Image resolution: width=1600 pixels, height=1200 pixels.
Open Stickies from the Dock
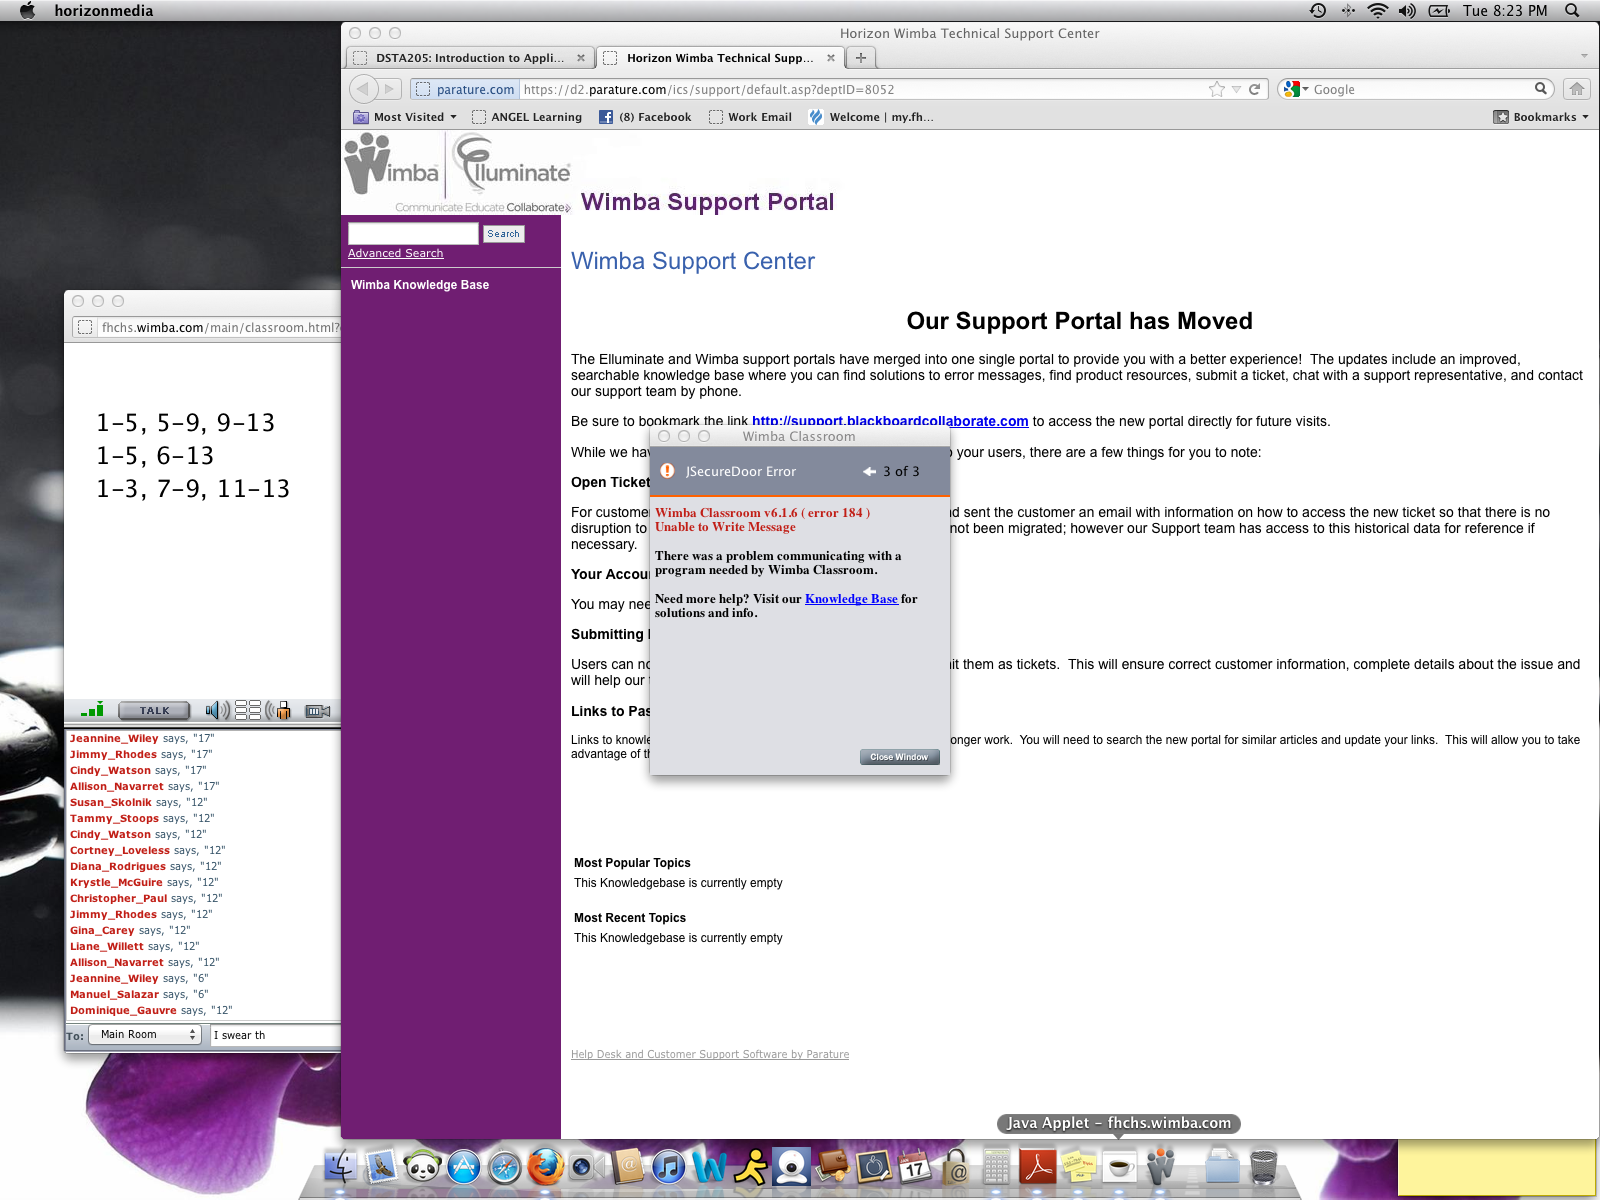coord(1079,1167)
